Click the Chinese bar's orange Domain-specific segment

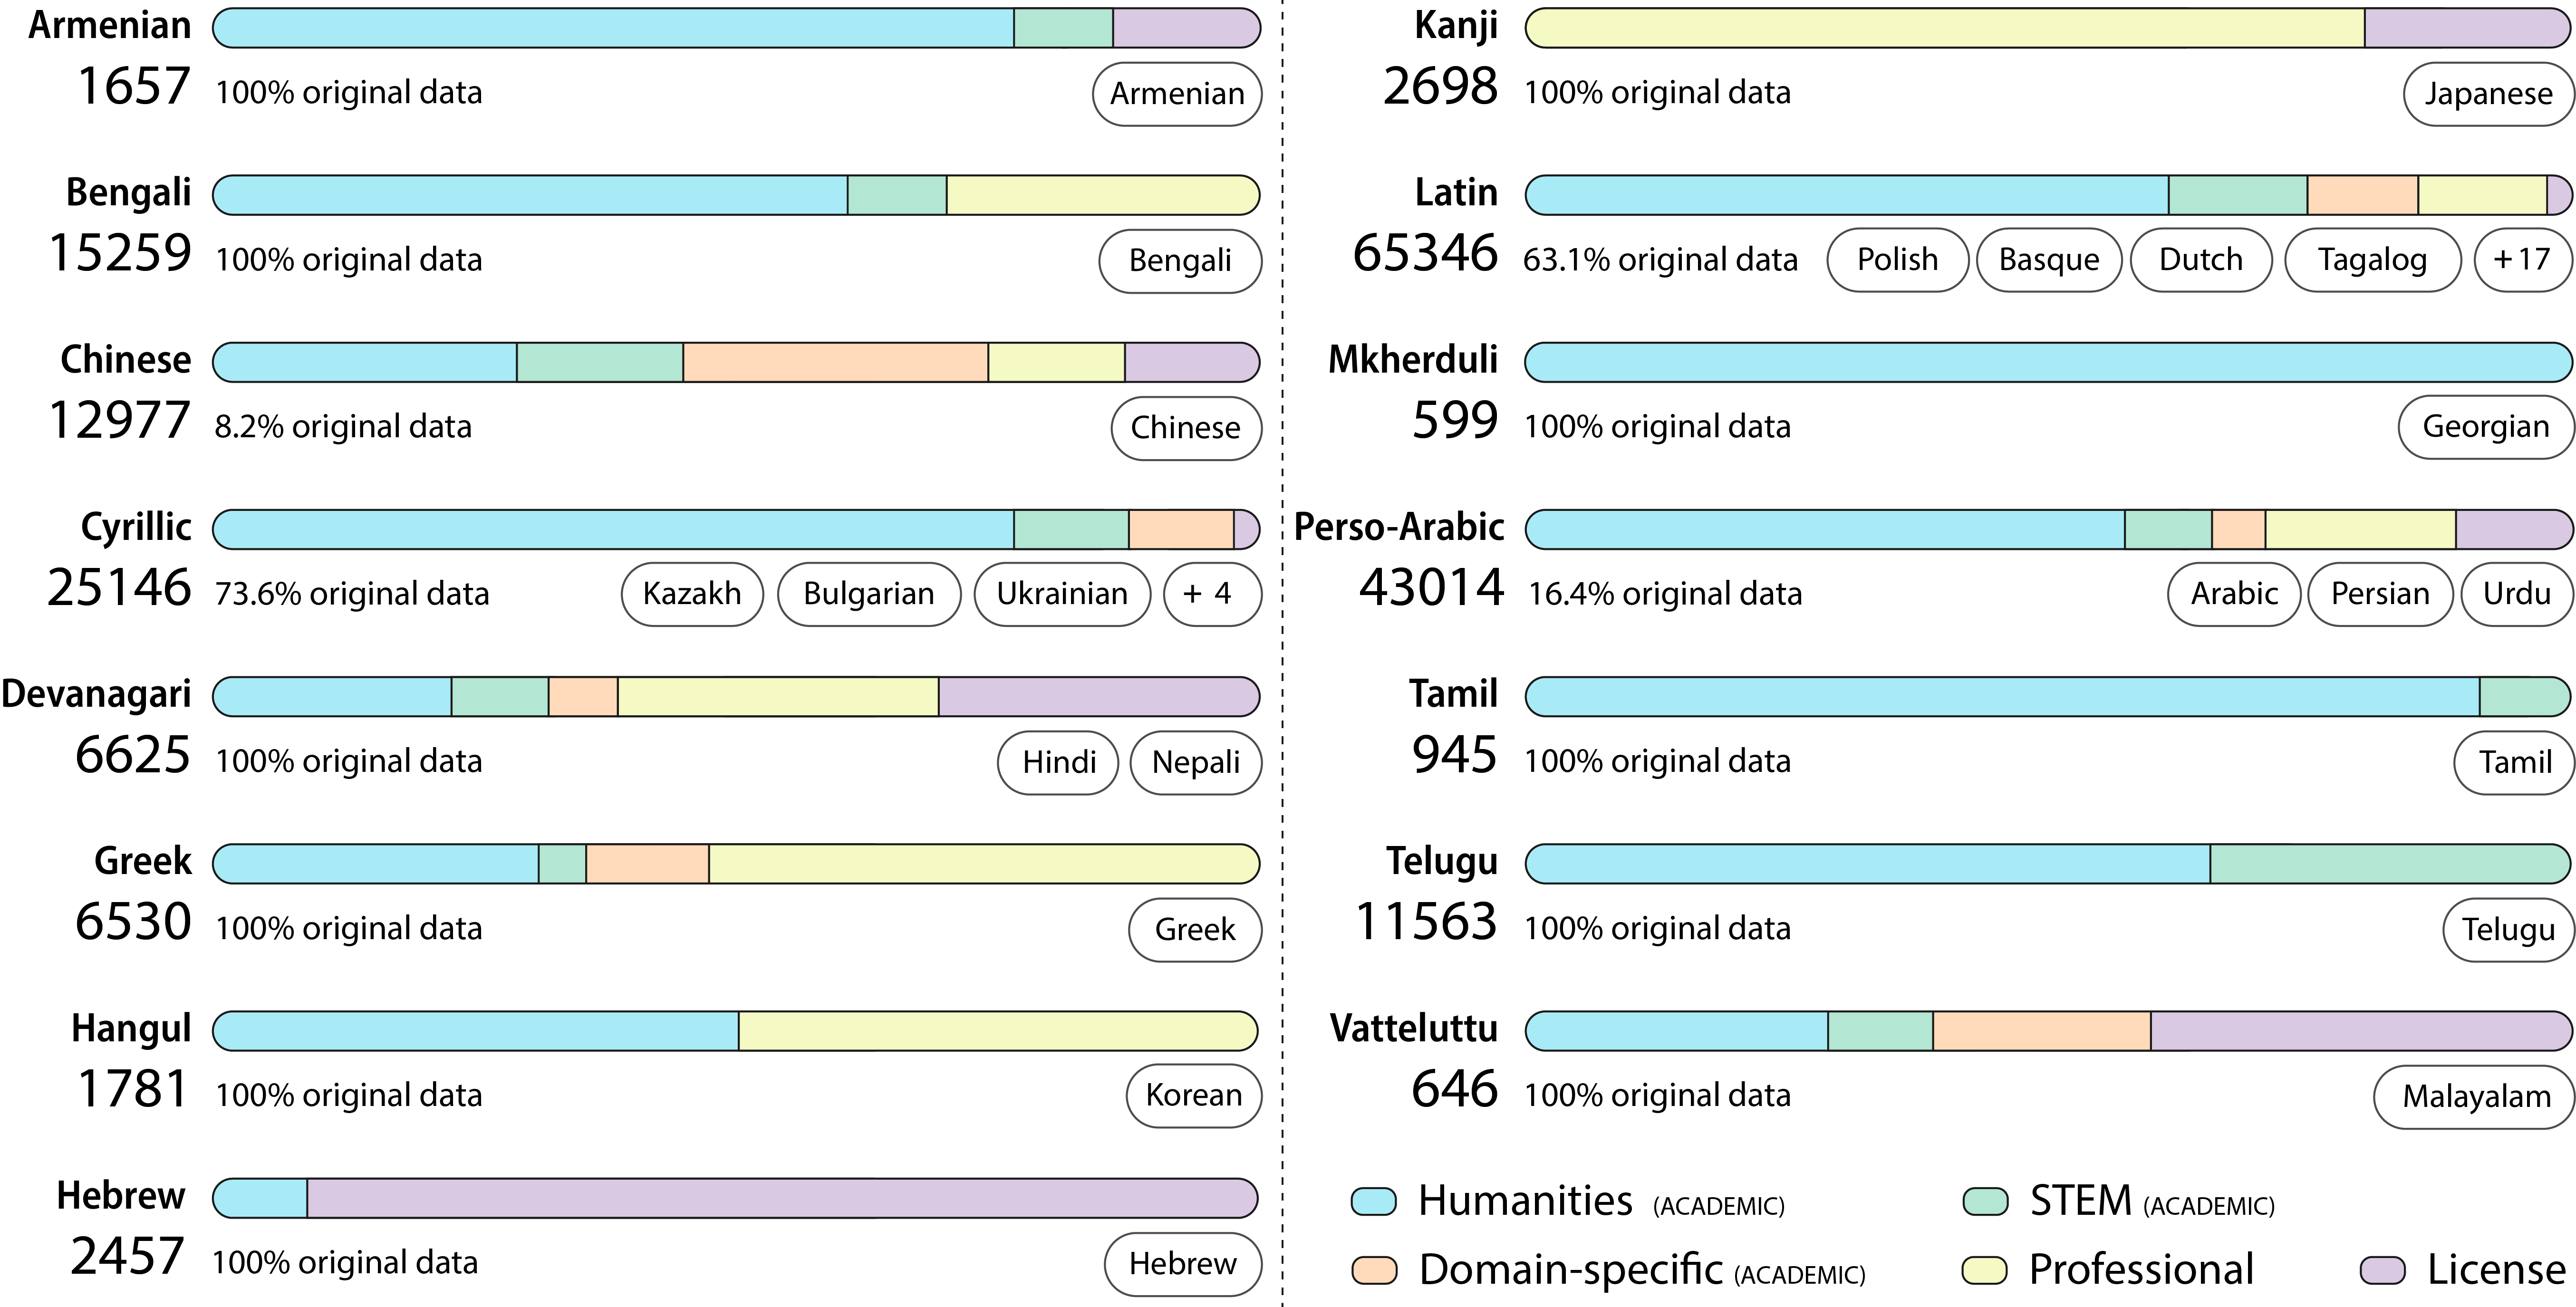pos(835,362)
